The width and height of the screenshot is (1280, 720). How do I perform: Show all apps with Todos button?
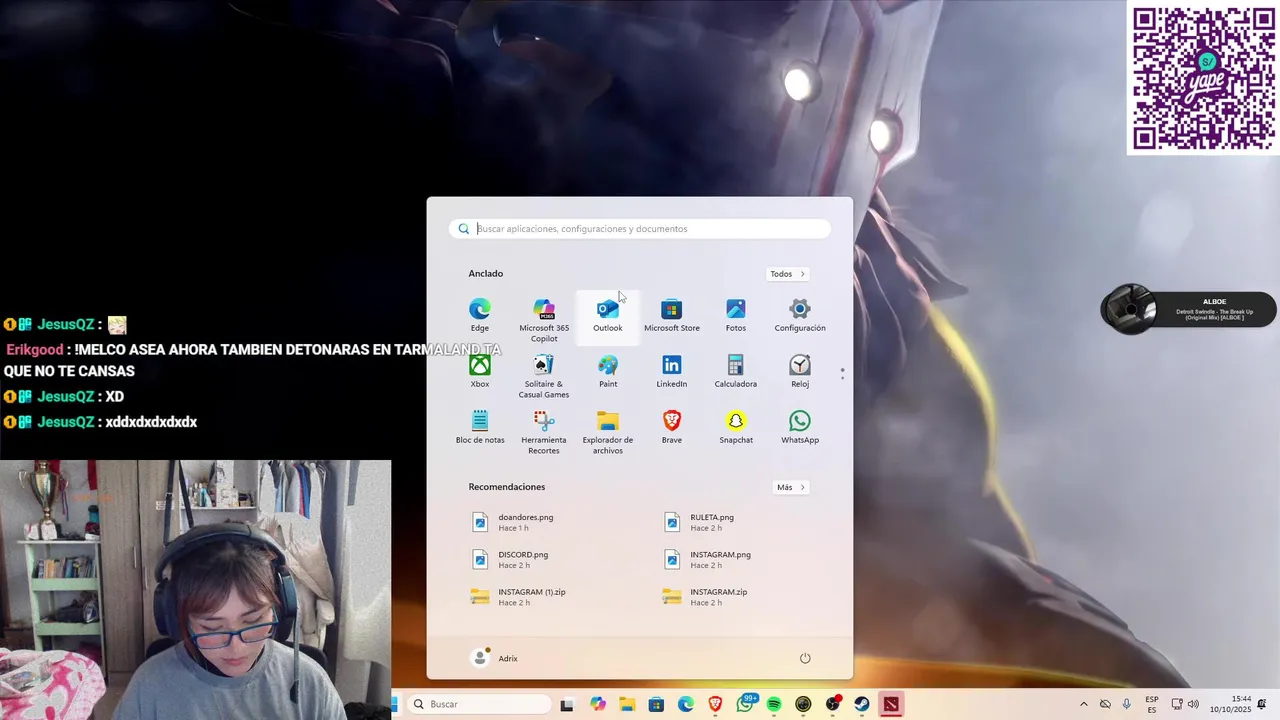click(x=788, y=274)
